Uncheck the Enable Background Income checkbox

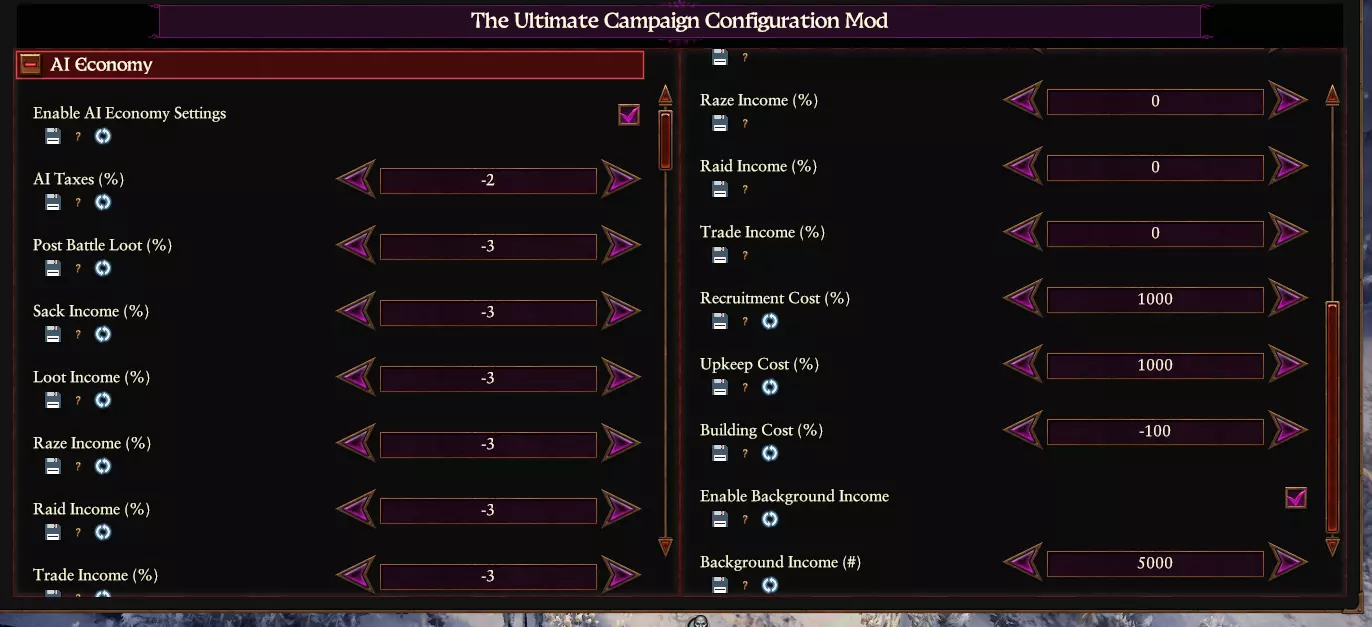[x=1296, y=497]
